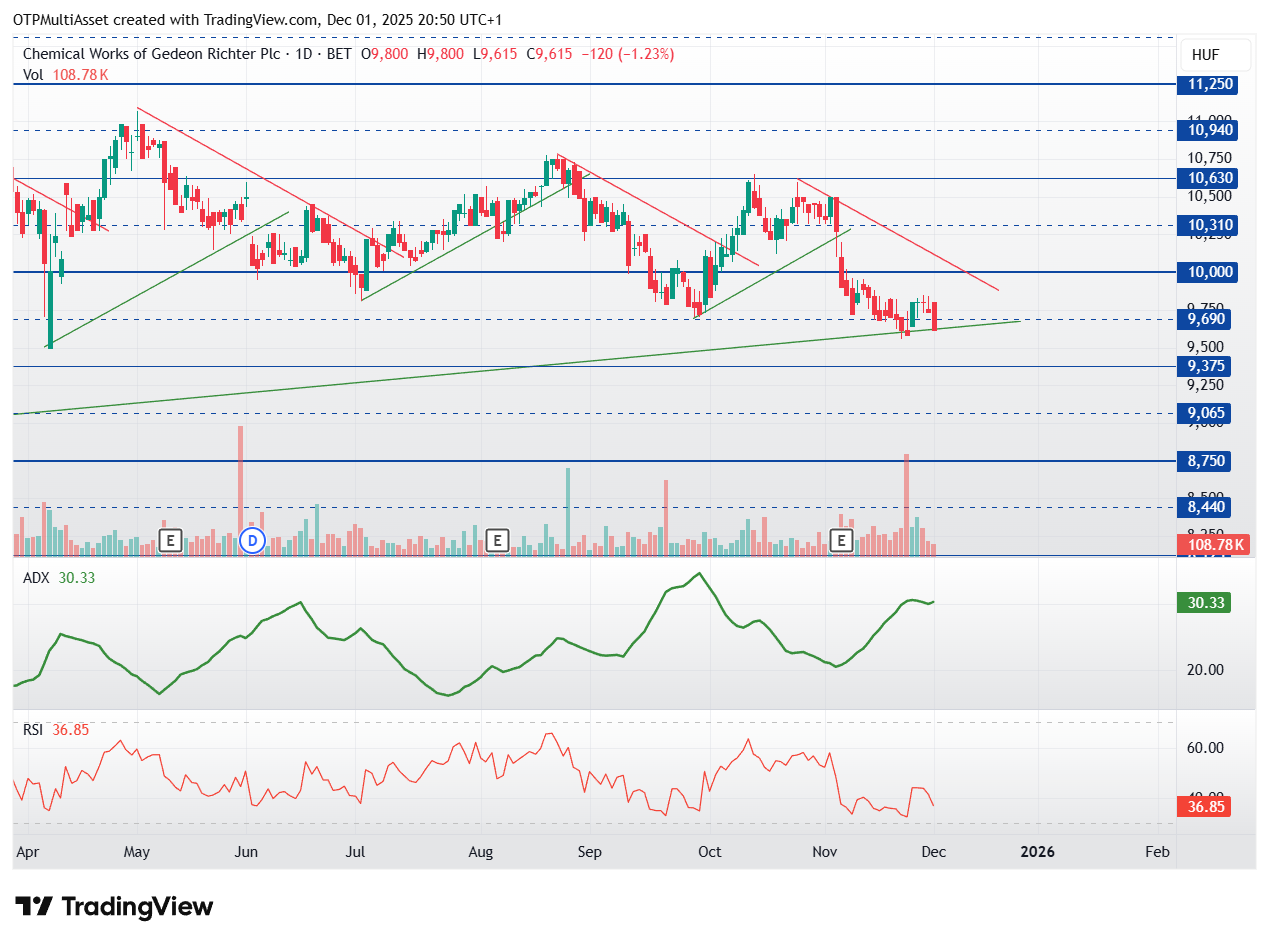Click the 11,250 price level label

click(x=1209, y=85)
